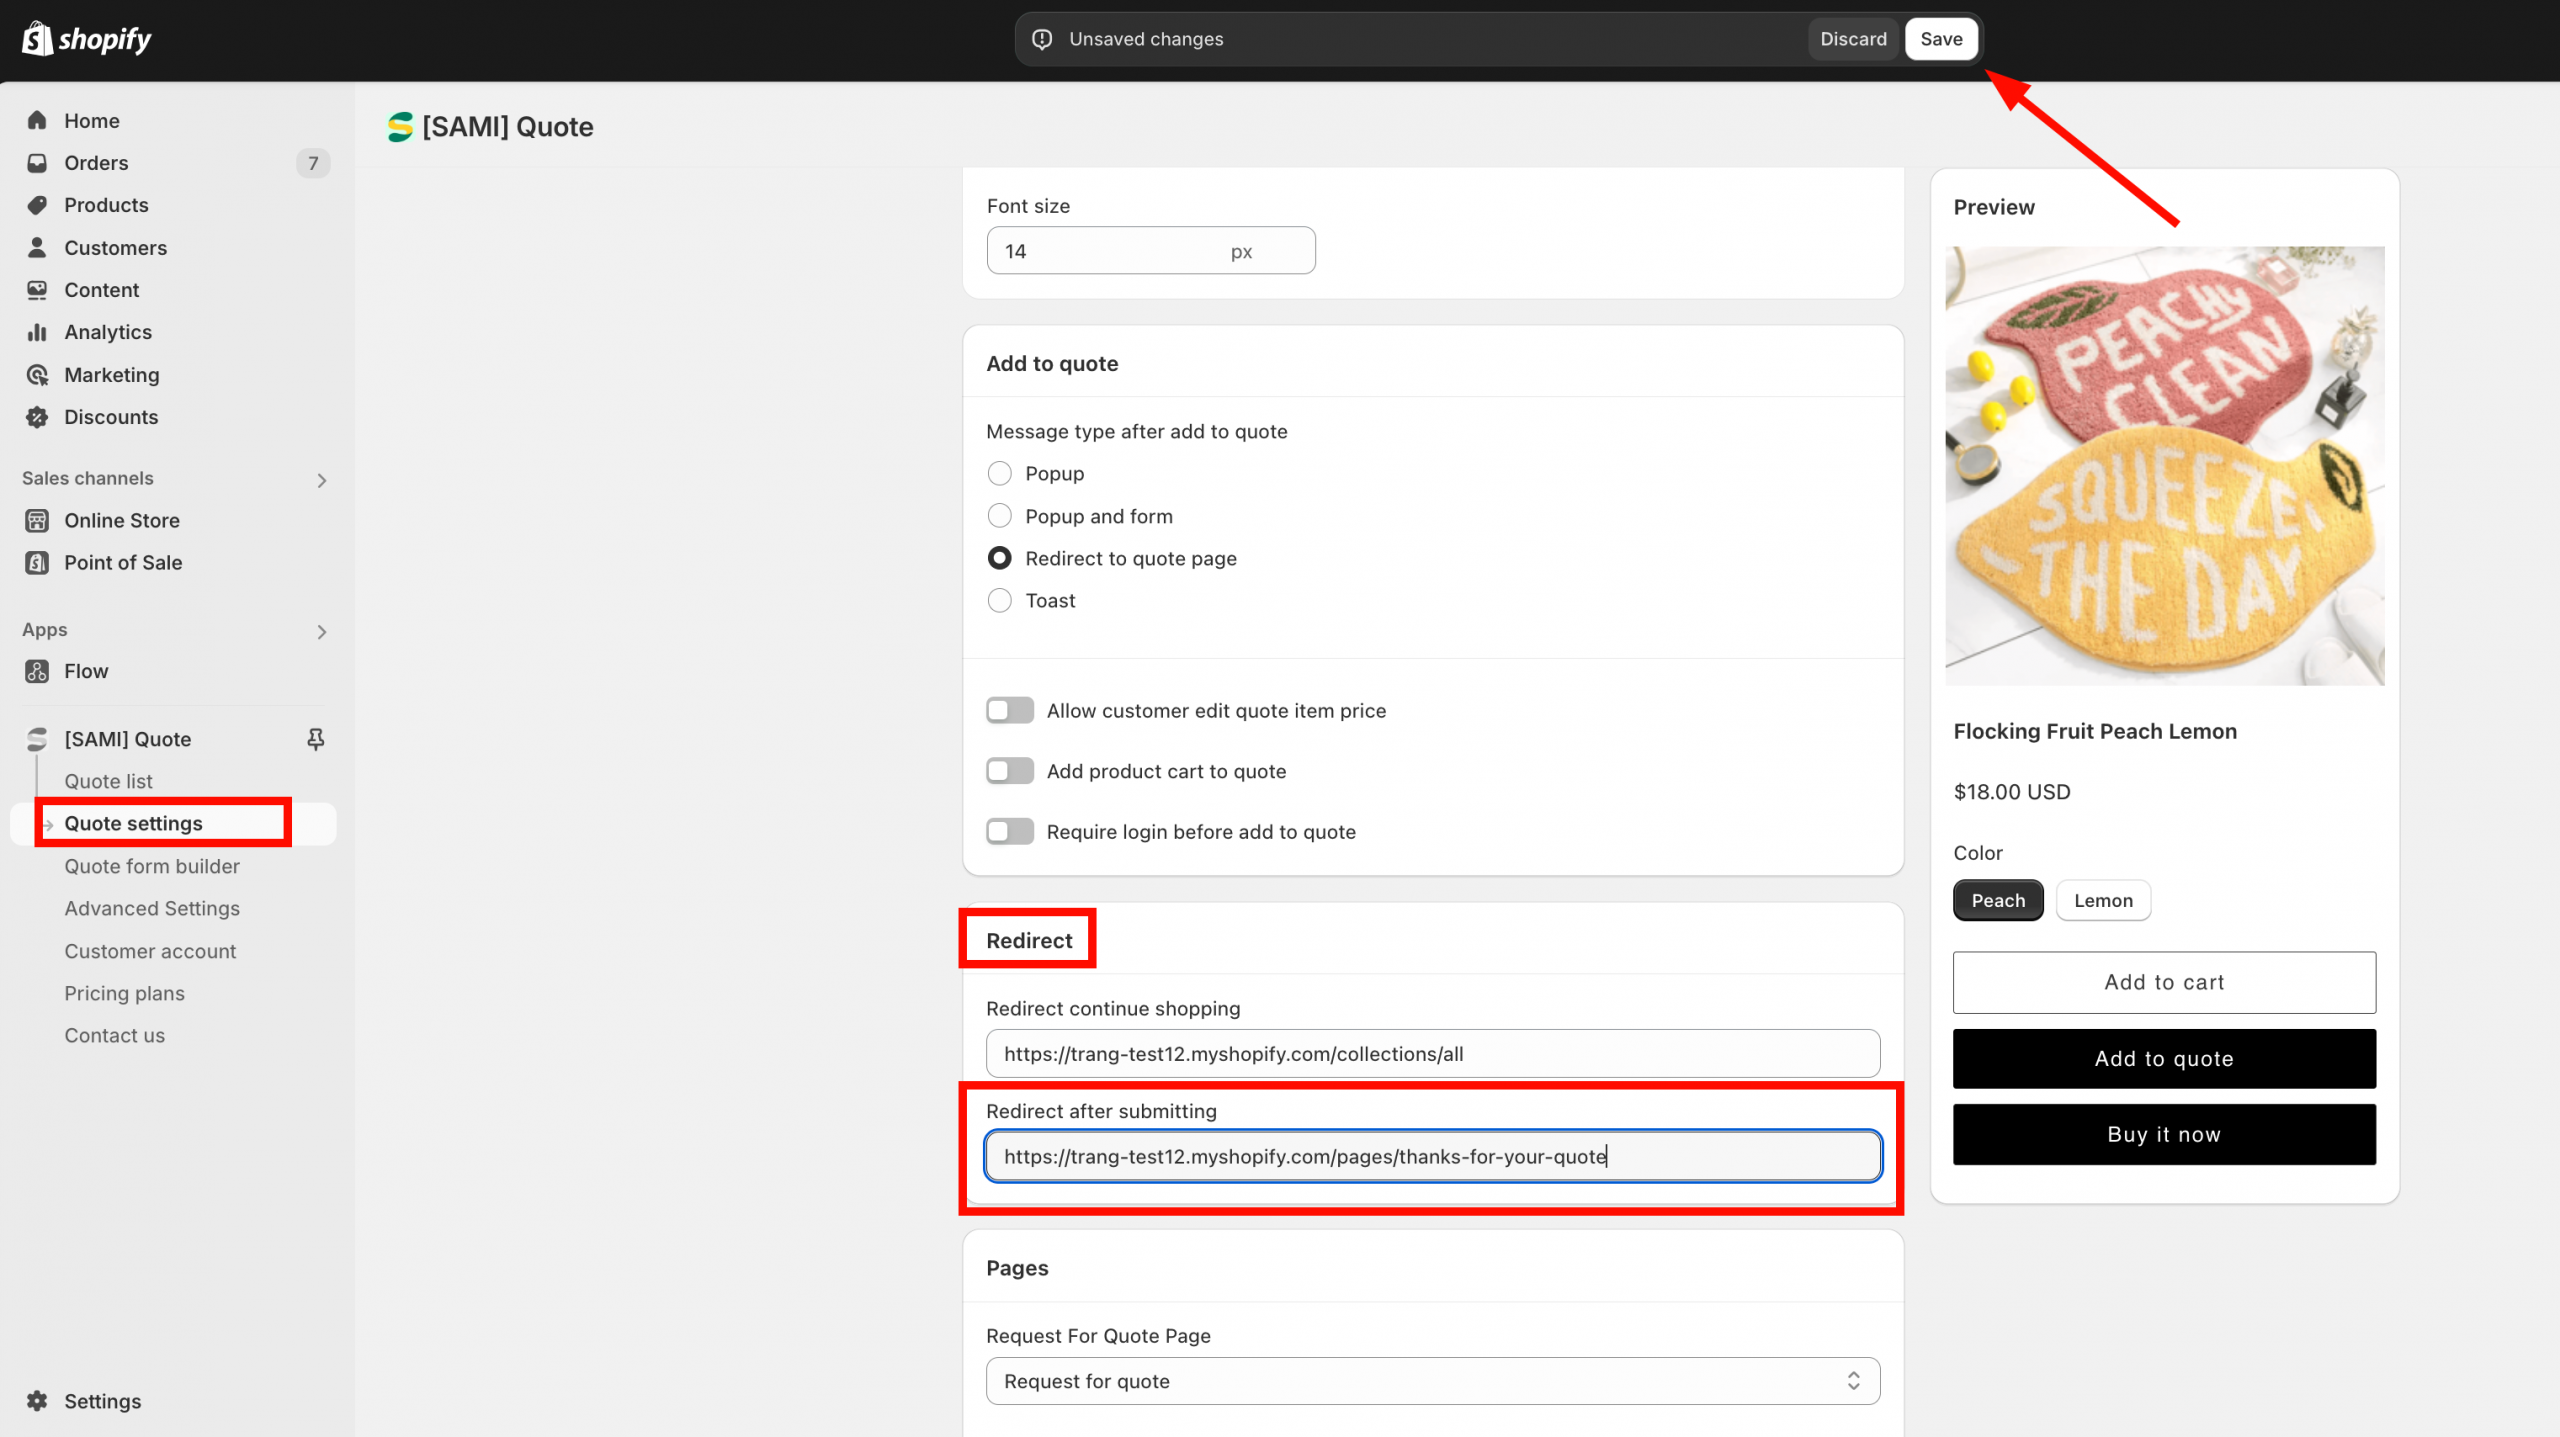Open Quote settings in sidebar

click(133, 823)
